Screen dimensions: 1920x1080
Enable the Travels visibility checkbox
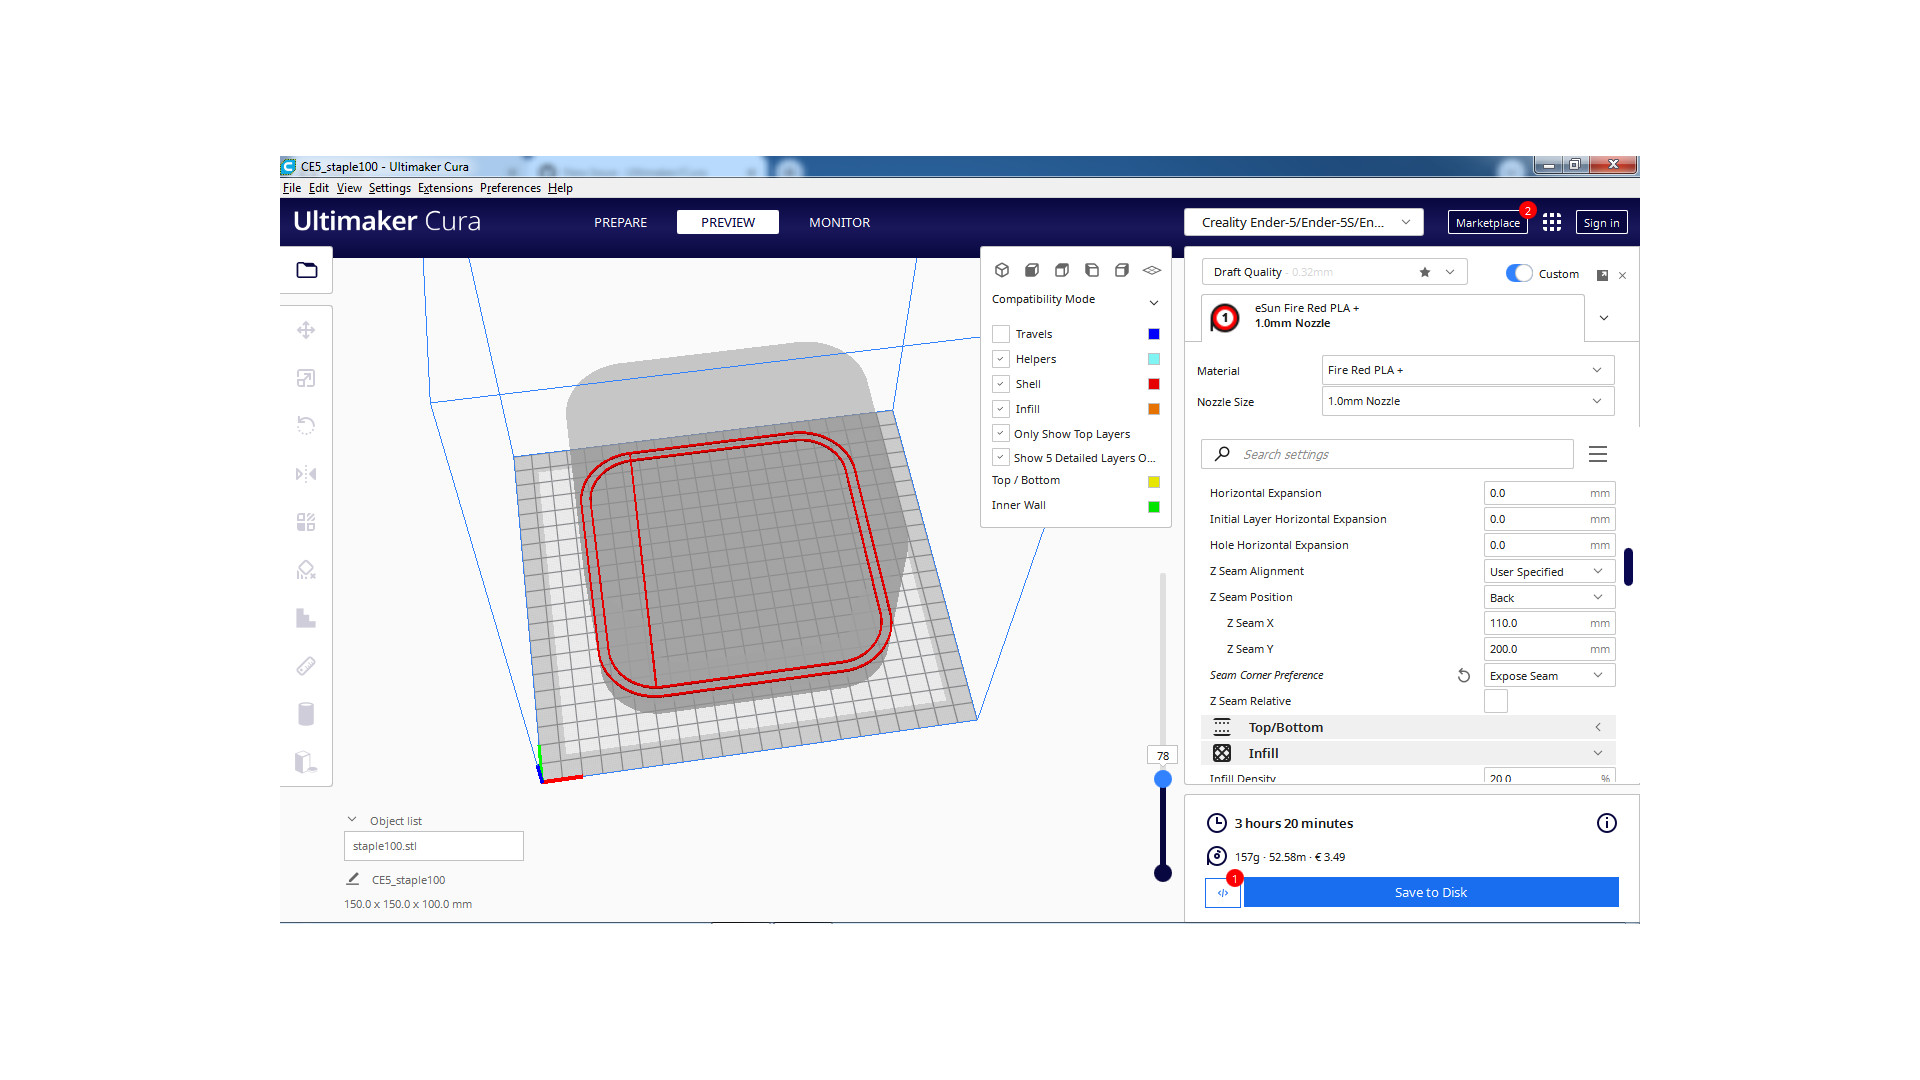[x=1000, y=333]
